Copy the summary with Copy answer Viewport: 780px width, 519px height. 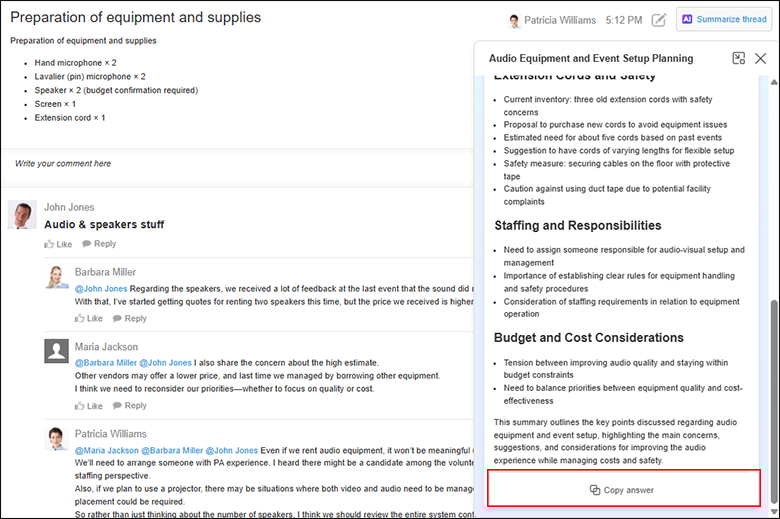tap(622, 490)
